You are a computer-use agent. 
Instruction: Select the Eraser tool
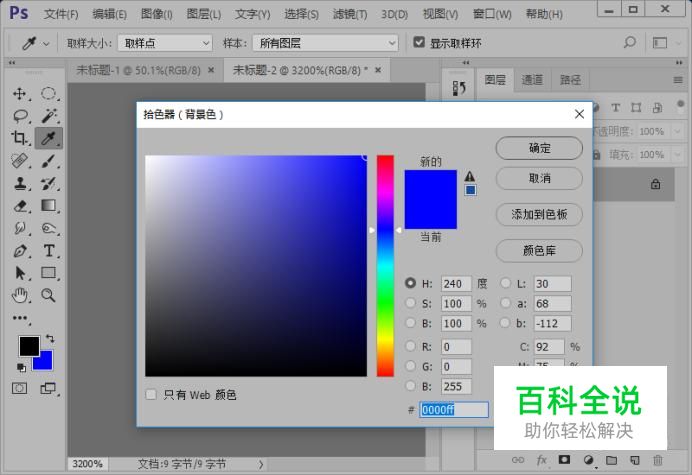20,206
